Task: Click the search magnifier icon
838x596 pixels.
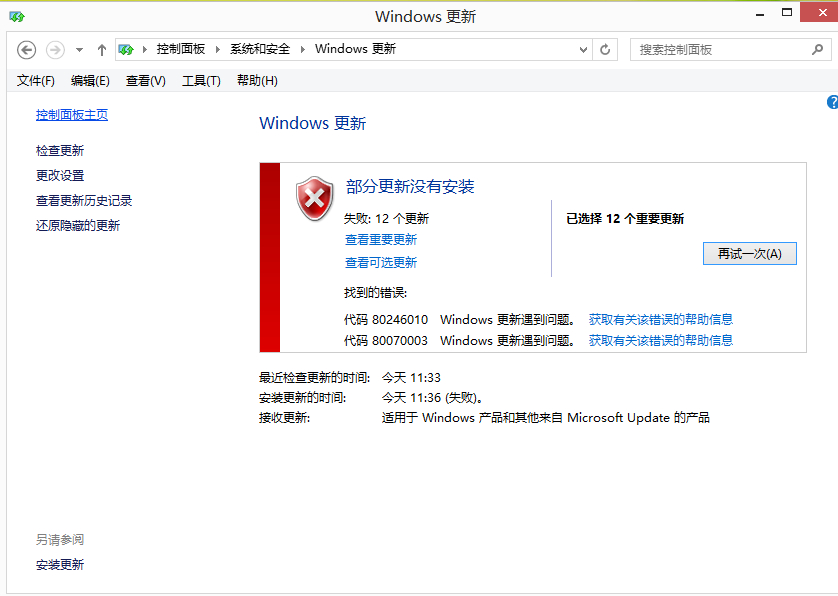Action: (817, 50)
